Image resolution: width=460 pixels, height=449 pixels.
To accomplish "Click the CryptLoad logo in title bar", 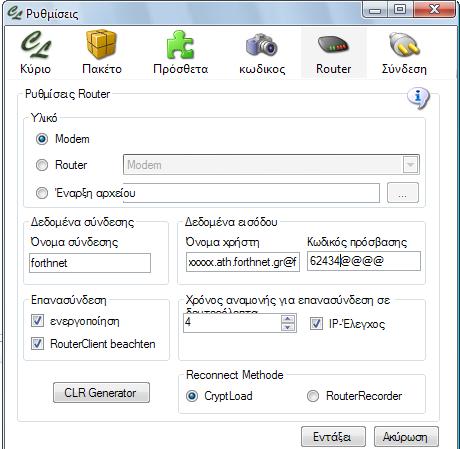I will pos(15,13).
